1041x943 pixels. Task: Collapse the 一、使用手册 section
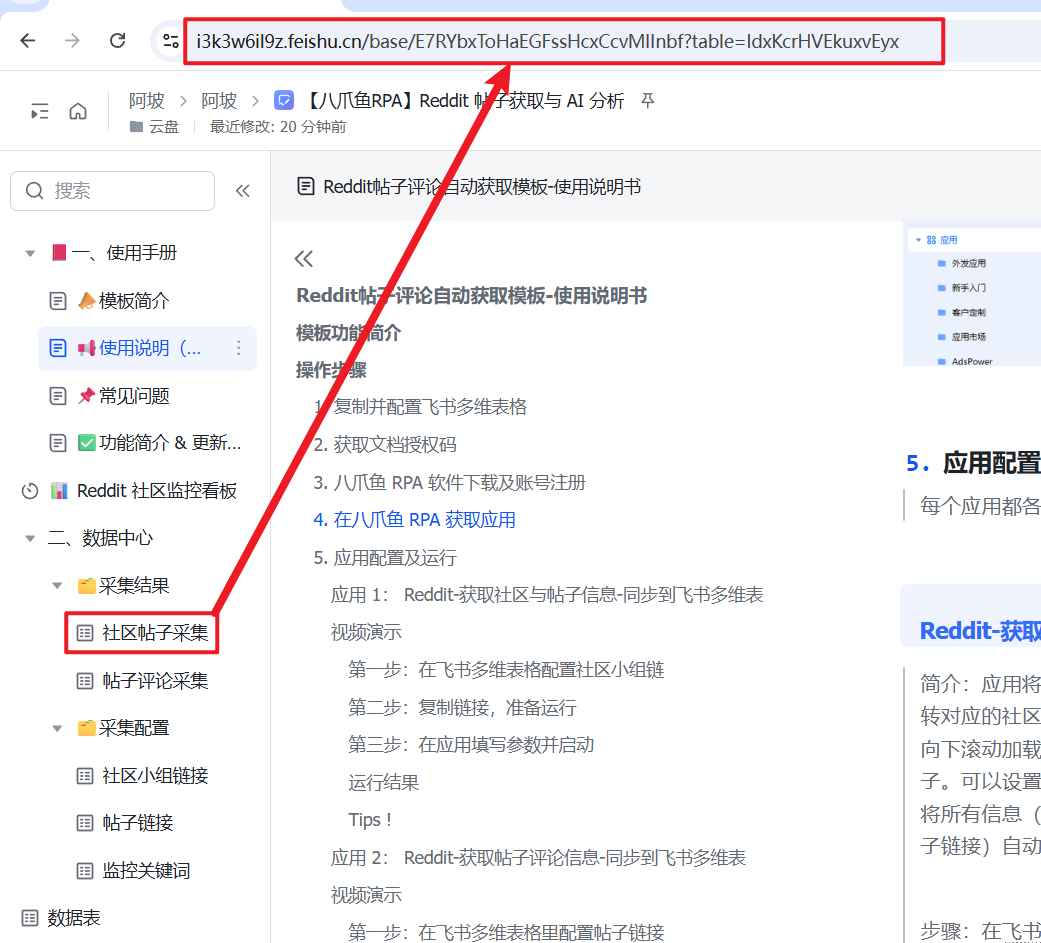(30, 253)
